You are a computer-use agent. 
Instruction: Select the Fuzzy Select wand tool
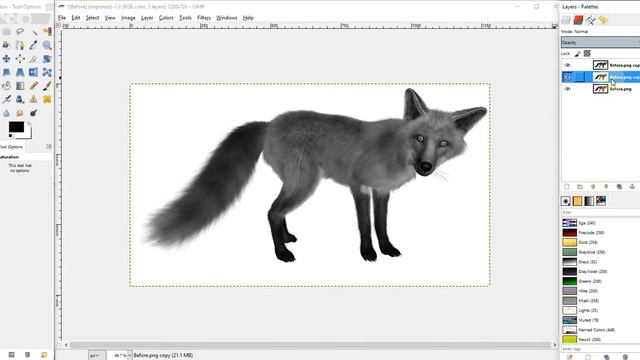coord(33,32)
